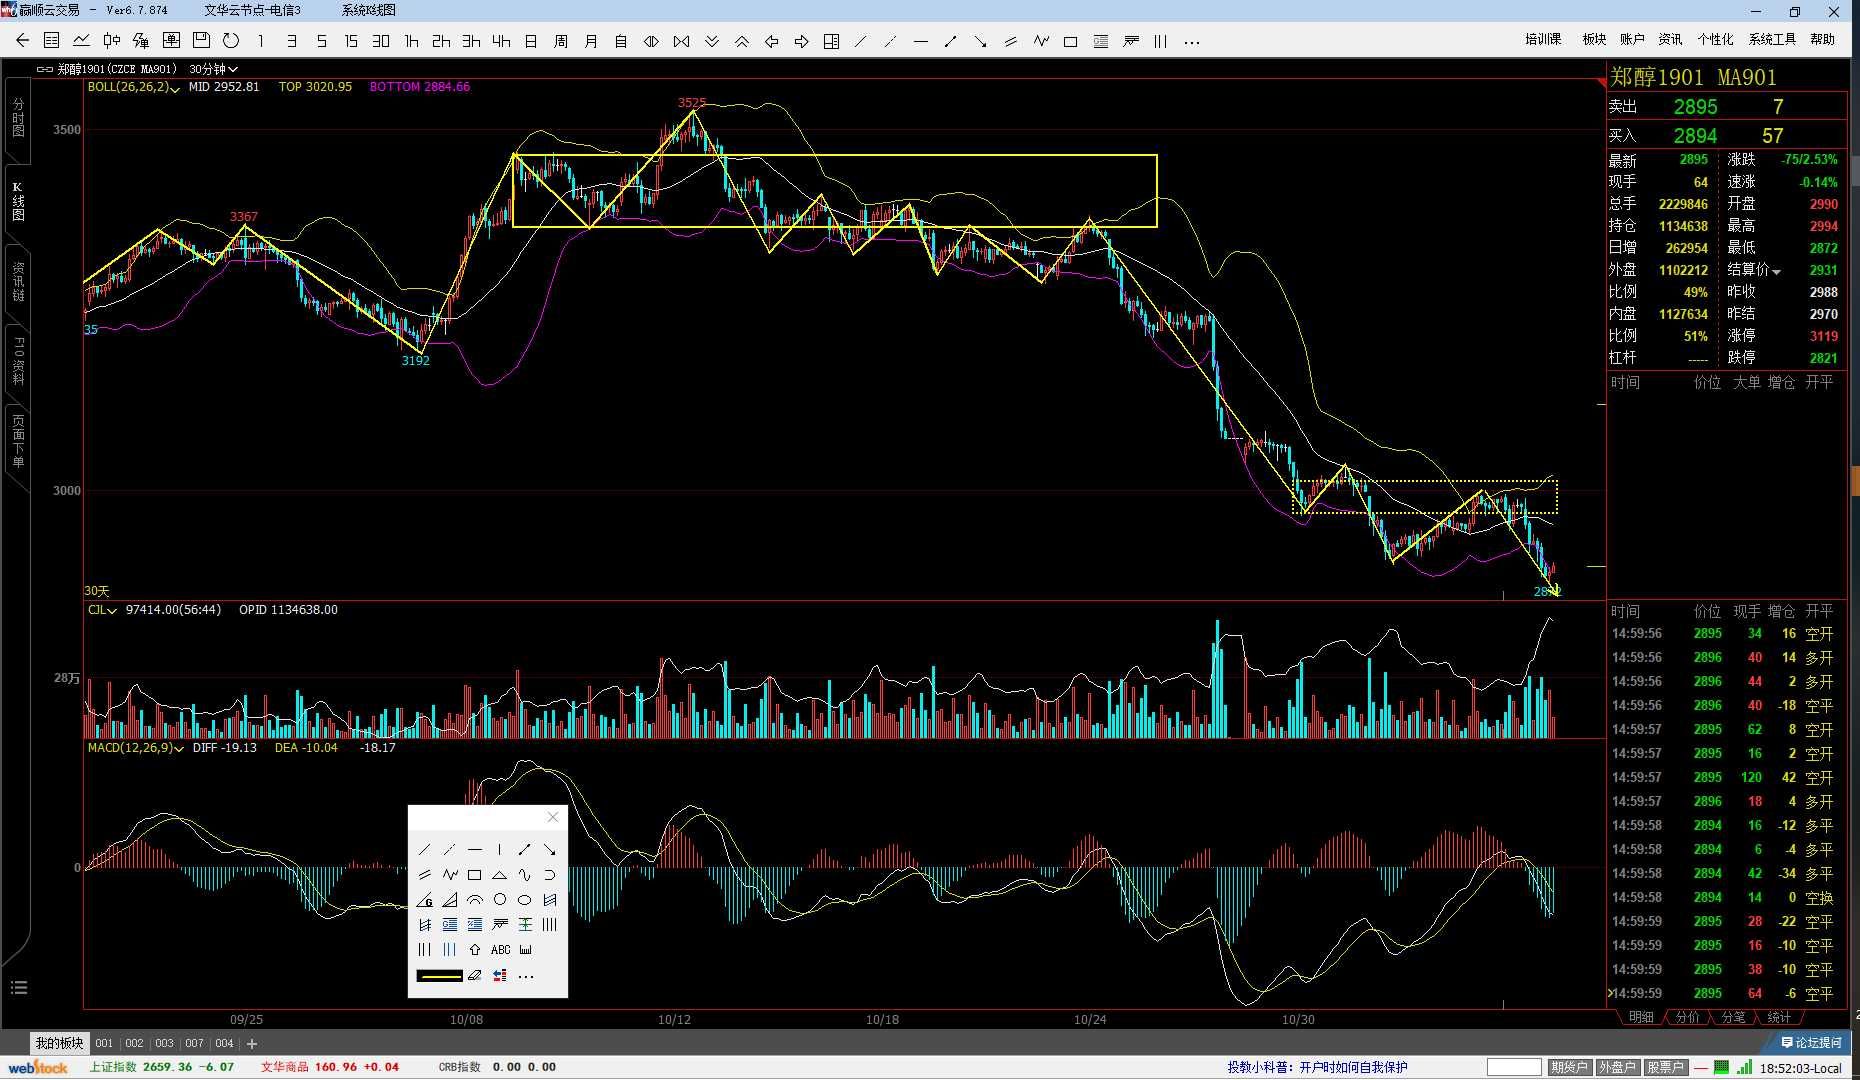
Task: Select the ruler measurement tool in palette
Action: [x=526, y=950]
